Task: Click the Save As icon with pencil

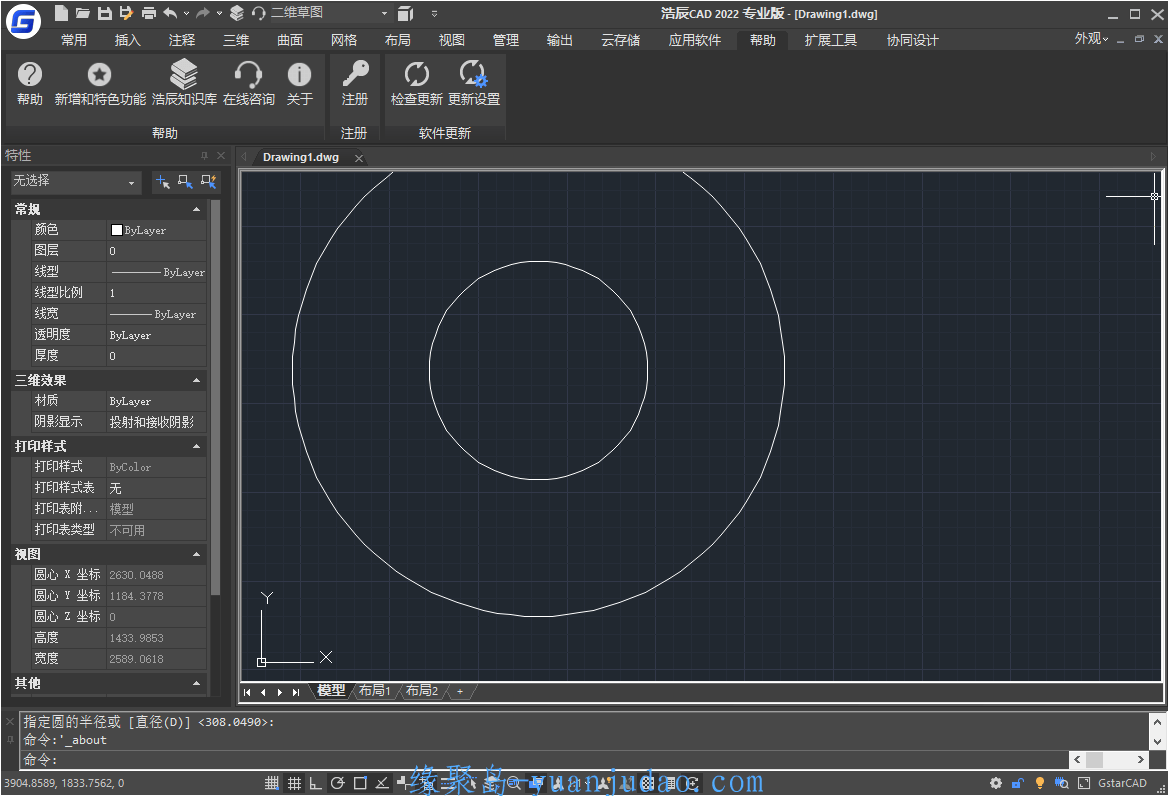Action: click(x=126, y=13)
